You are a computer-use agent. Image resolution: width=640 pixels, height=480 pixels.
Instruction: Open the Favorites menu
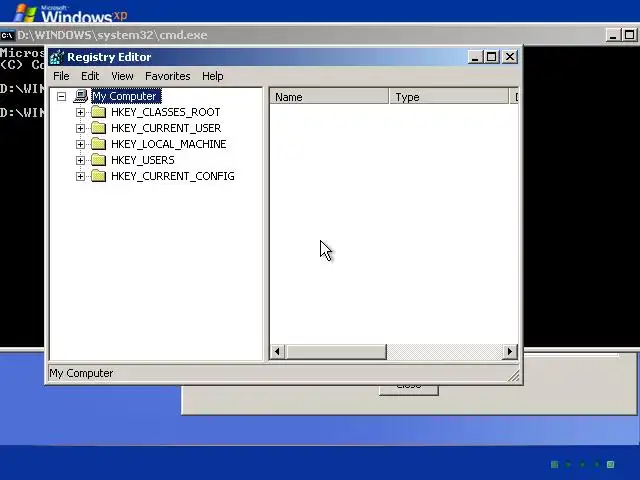(x=167, y=76)
